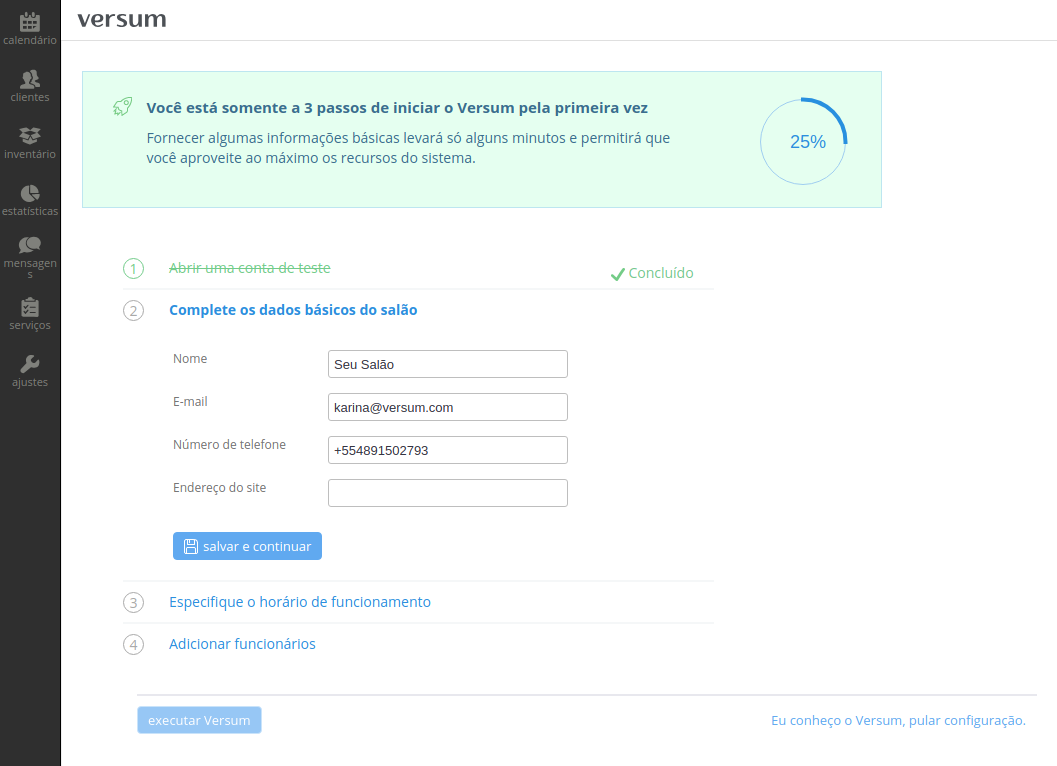This screenshot has width=1057, height=766.
Task: Click the E-mail label
Action: click(x=190, y=401)
